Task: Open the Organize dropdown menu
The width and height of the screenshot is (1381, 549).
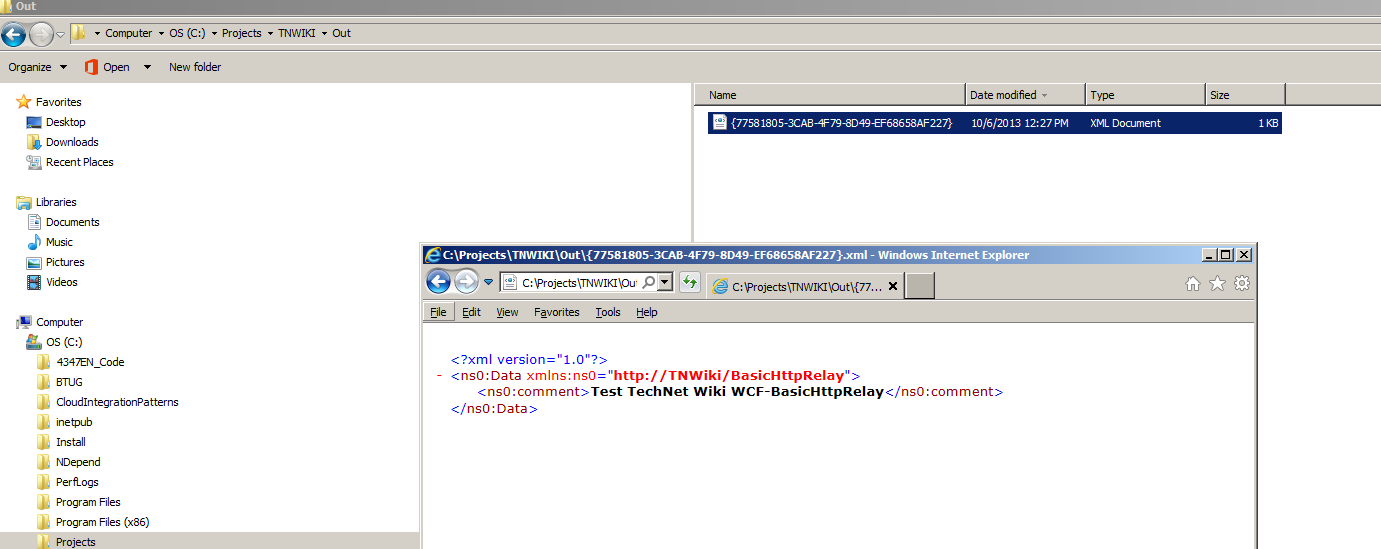Action: (37, 67)
